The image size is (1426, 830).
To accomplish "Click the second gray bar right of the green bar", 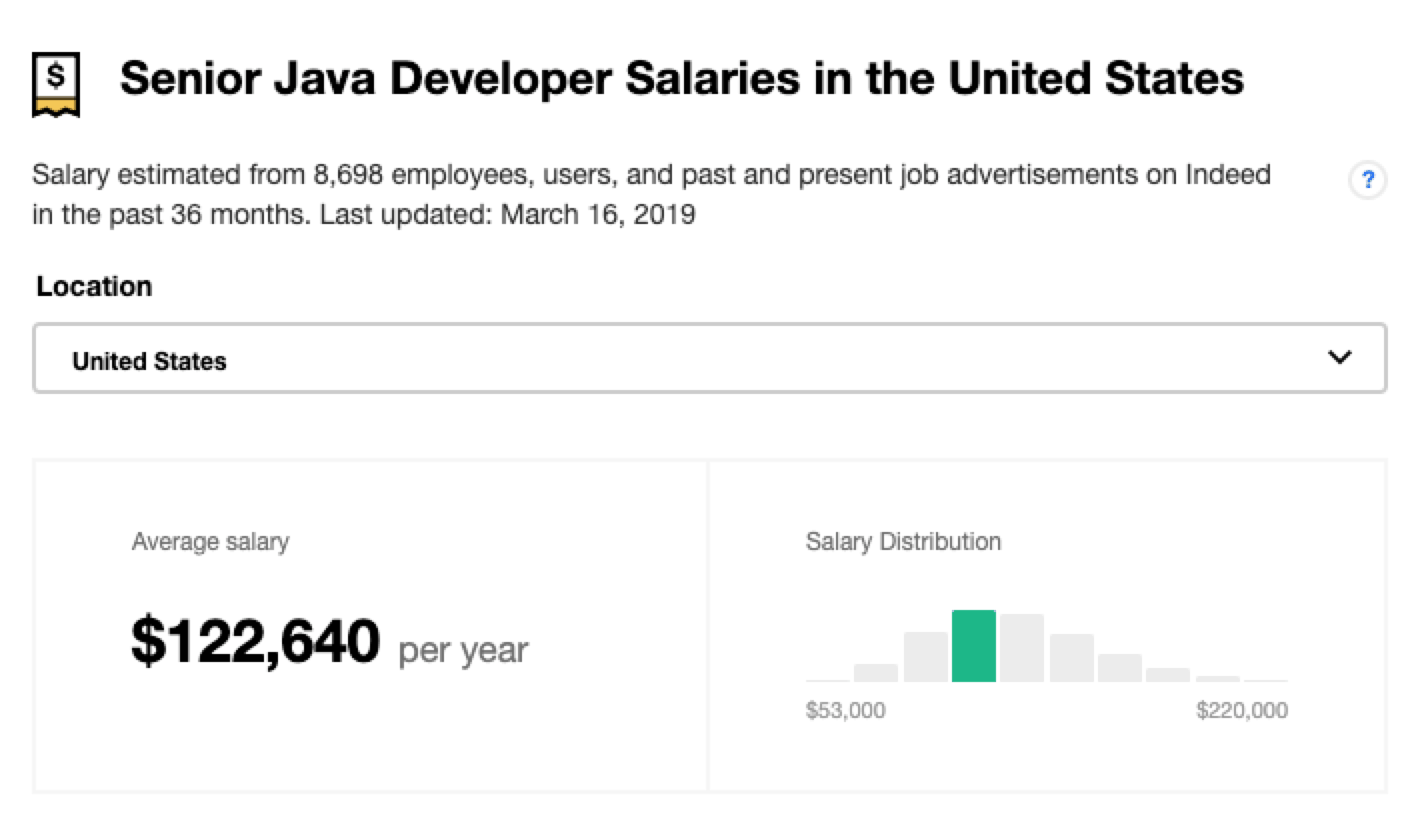I will coord(1071,658).
